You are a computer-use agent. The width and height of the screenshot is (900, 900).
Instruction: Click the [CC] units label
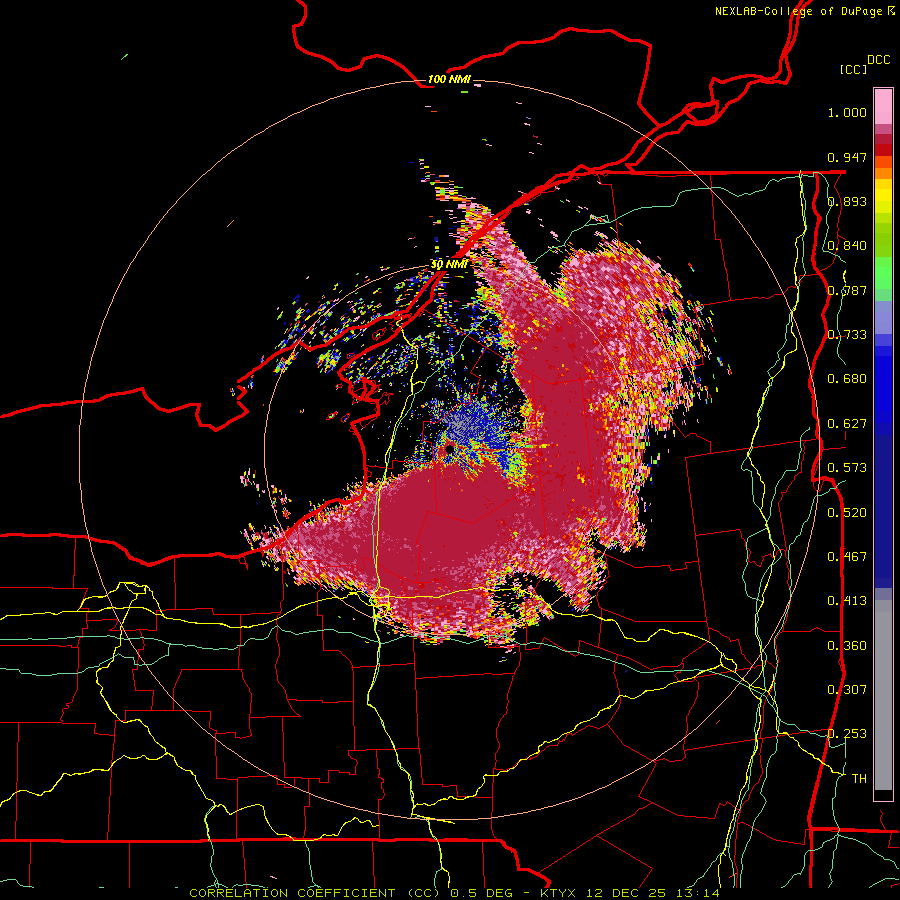tap(853, 69)
